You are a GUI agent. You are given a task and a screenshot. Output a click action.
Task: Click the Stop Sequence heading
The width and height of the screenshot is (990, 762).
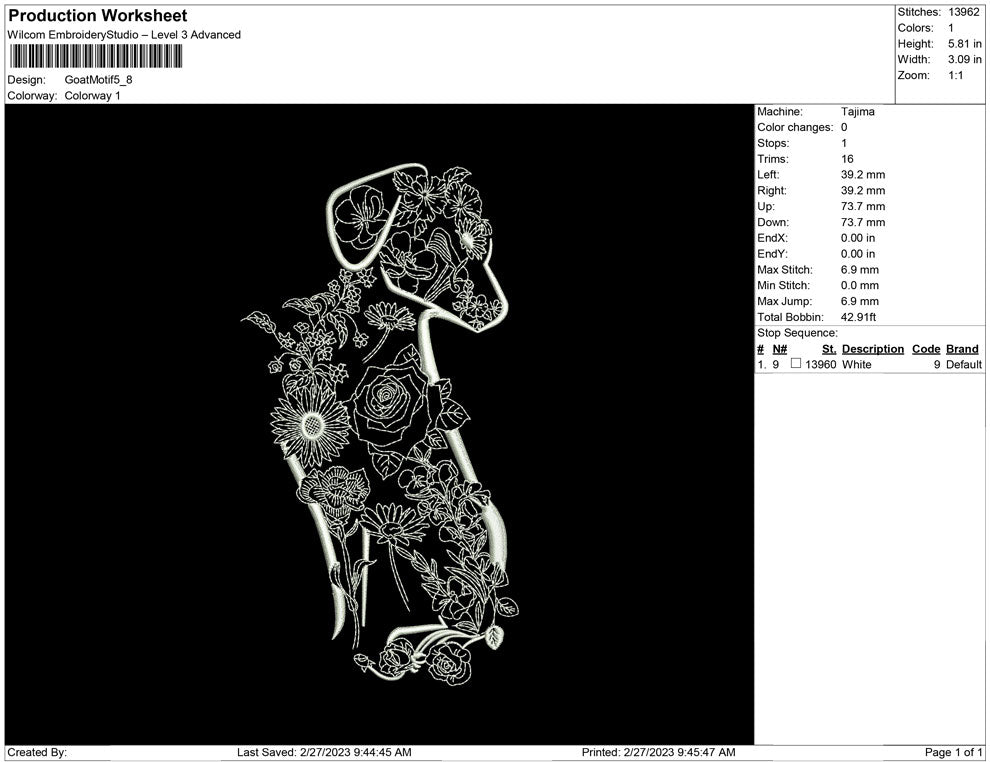pyautogui.click(x=797, y=333)
